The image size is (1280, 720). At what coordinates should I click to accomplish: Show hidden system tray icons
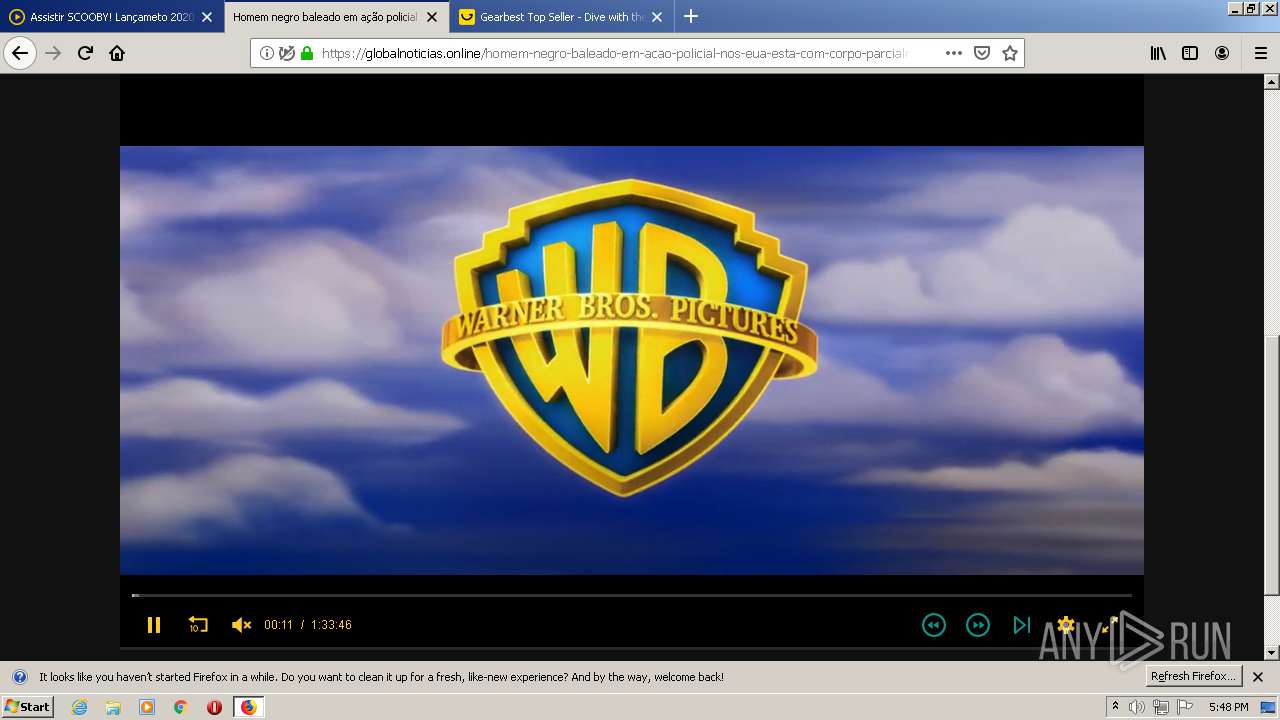coord(1116,707)
